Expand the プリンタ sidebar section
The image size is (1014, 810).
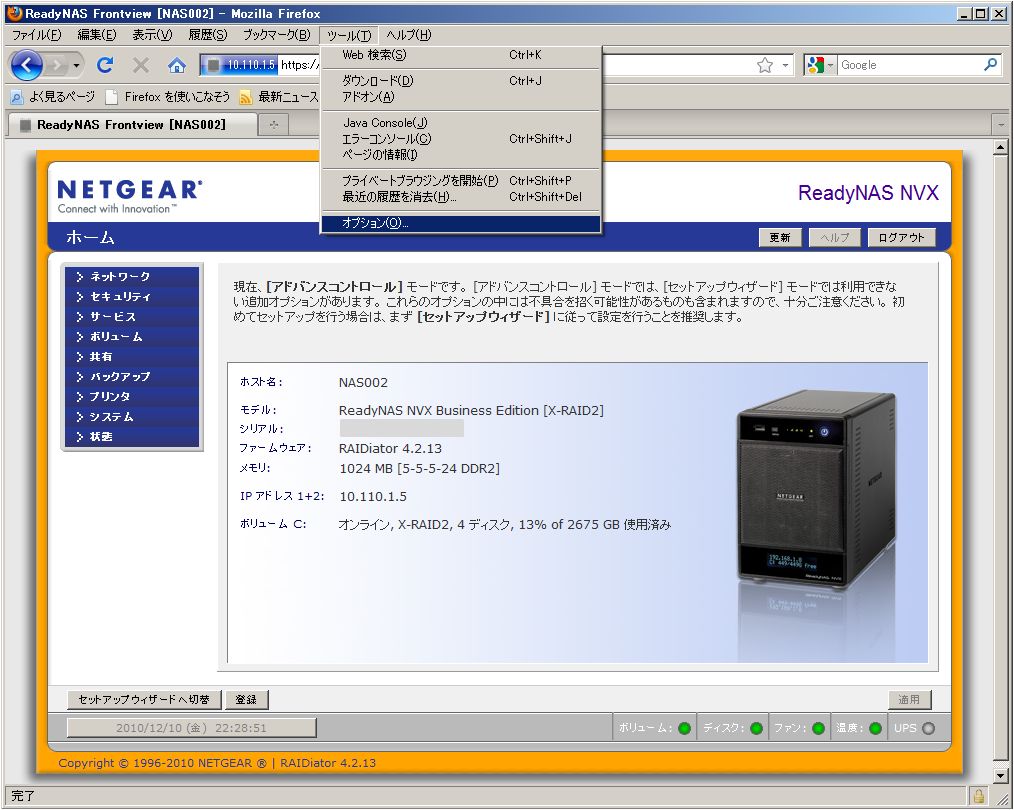pos(132,397)
